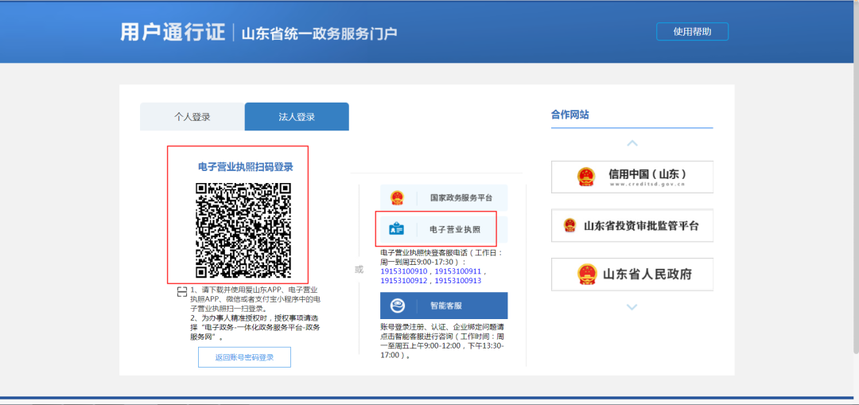Click 返回账号密码登录 button
859x405 pixels.
tap(244, 357)
